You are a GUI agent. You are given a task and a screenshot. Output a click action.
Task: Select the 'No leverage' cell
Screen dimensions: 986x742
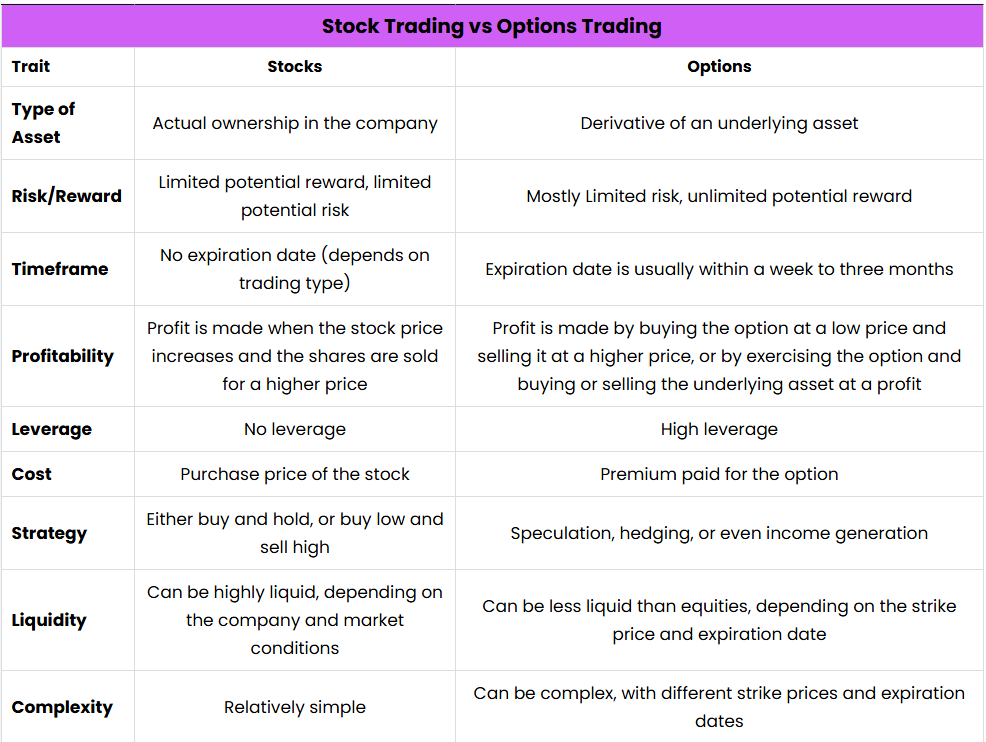pyautogui.click(x=294, y=429)
